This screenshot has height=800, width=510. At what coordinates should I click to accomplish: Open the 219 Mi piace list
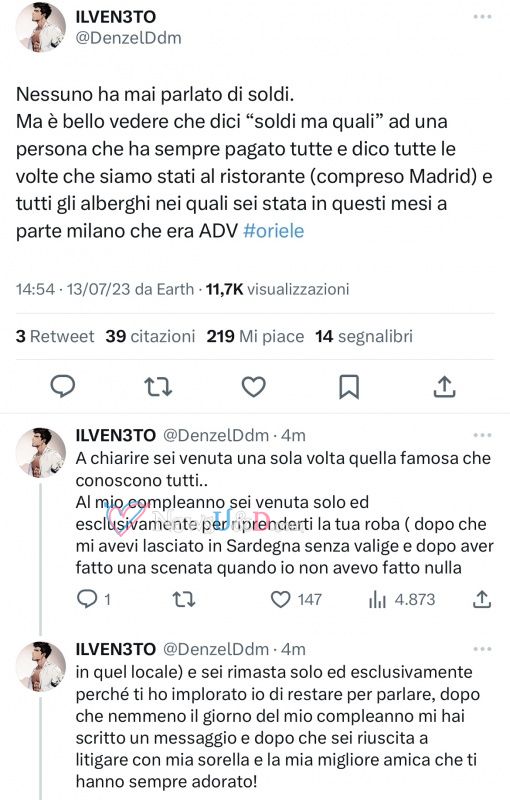pos(255,336)
